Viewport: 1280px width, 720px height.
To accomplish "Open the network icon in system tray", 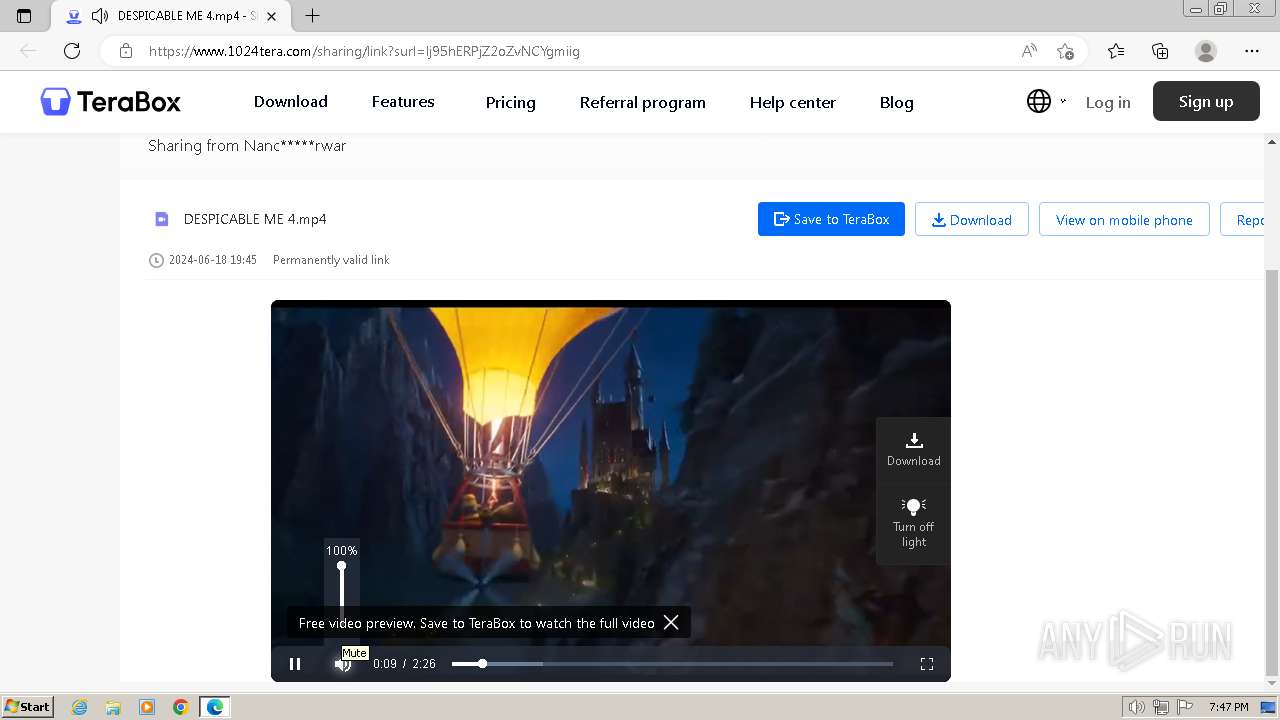I will [1160, 707].
